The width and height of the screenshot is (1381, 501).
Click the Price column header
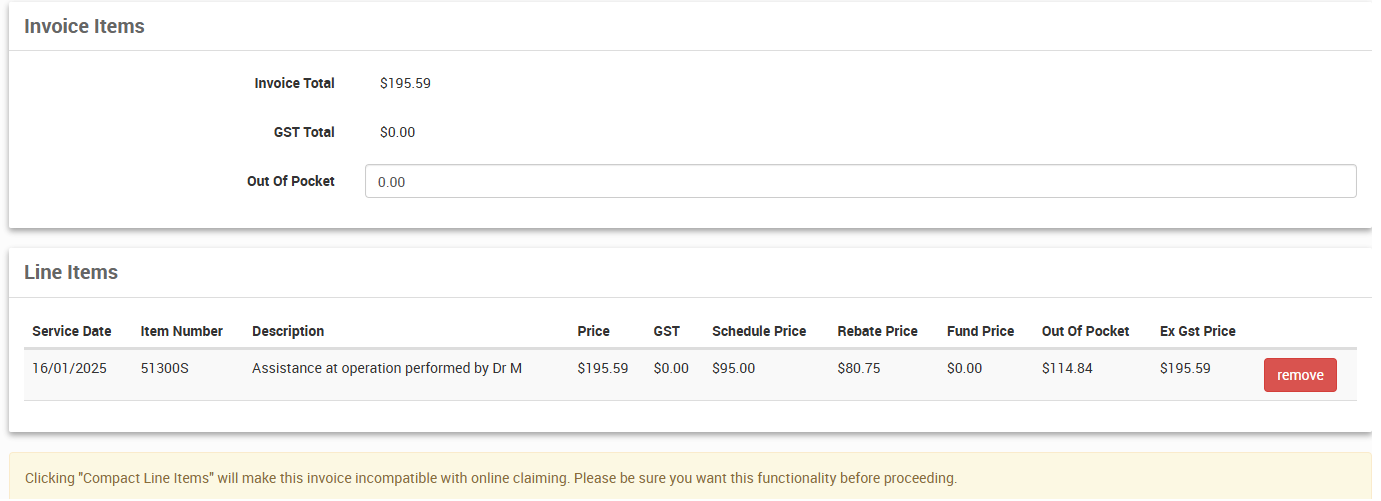tap(593, 331)
